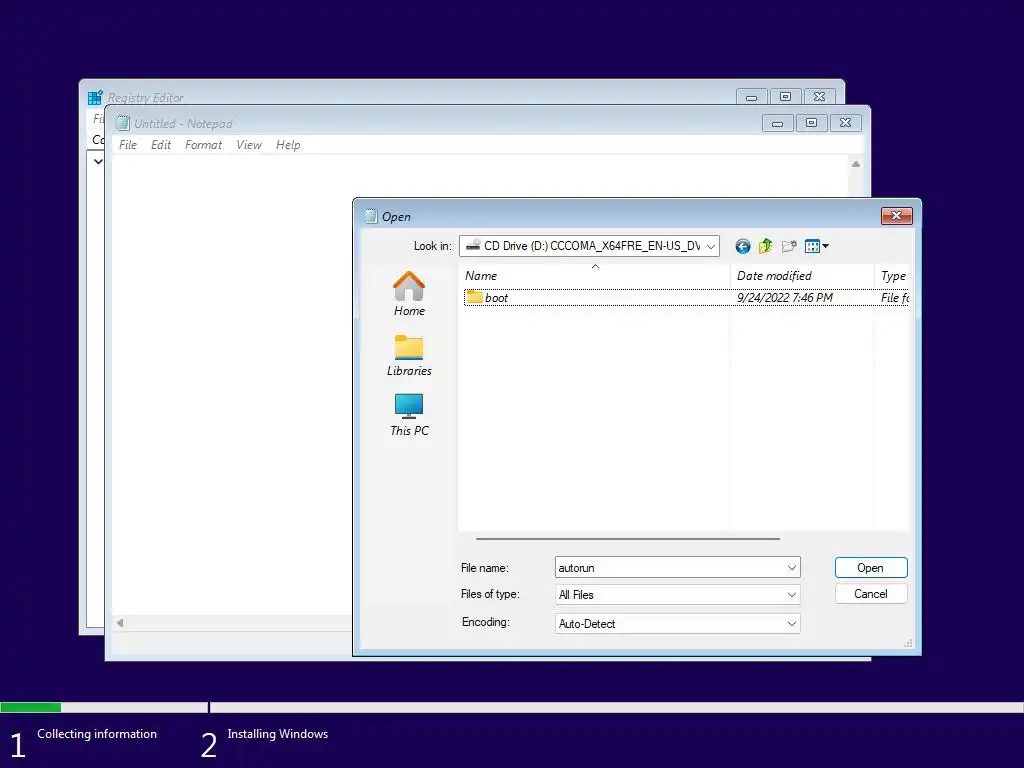This screenshot has width=1024, height=768.
Task: Open Notepad's Help menu
Action: pyautogui.click(x=288, y=145)
